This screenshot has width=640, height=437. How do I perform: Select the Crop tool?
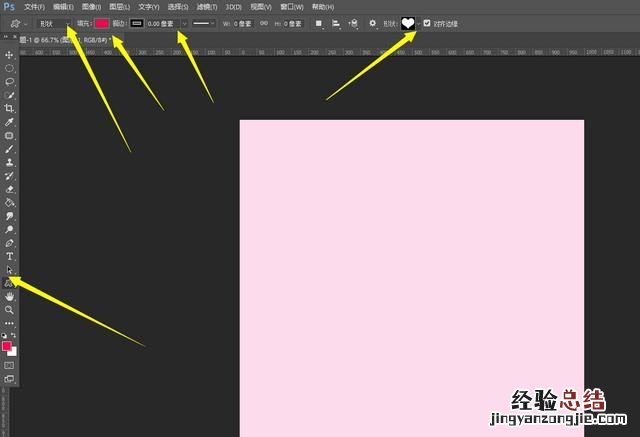click(10, 108)
